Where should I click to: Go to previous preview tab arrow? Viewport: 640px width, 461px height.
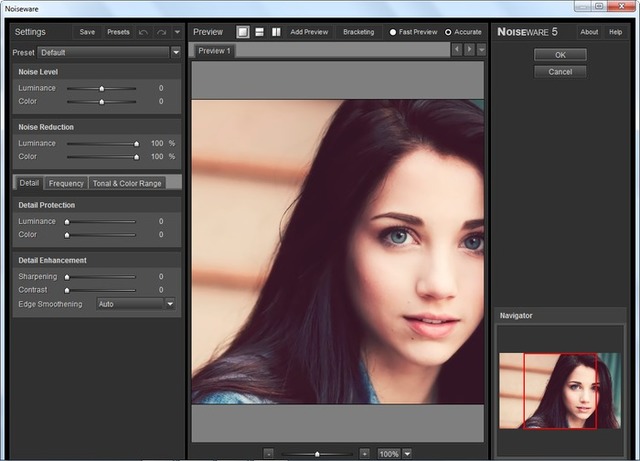click(x=457, y=49)
